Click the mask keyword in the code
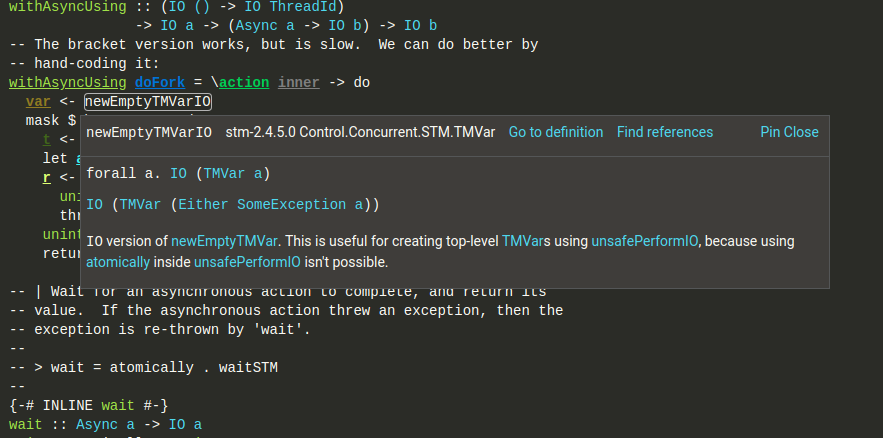 point(42,120)
